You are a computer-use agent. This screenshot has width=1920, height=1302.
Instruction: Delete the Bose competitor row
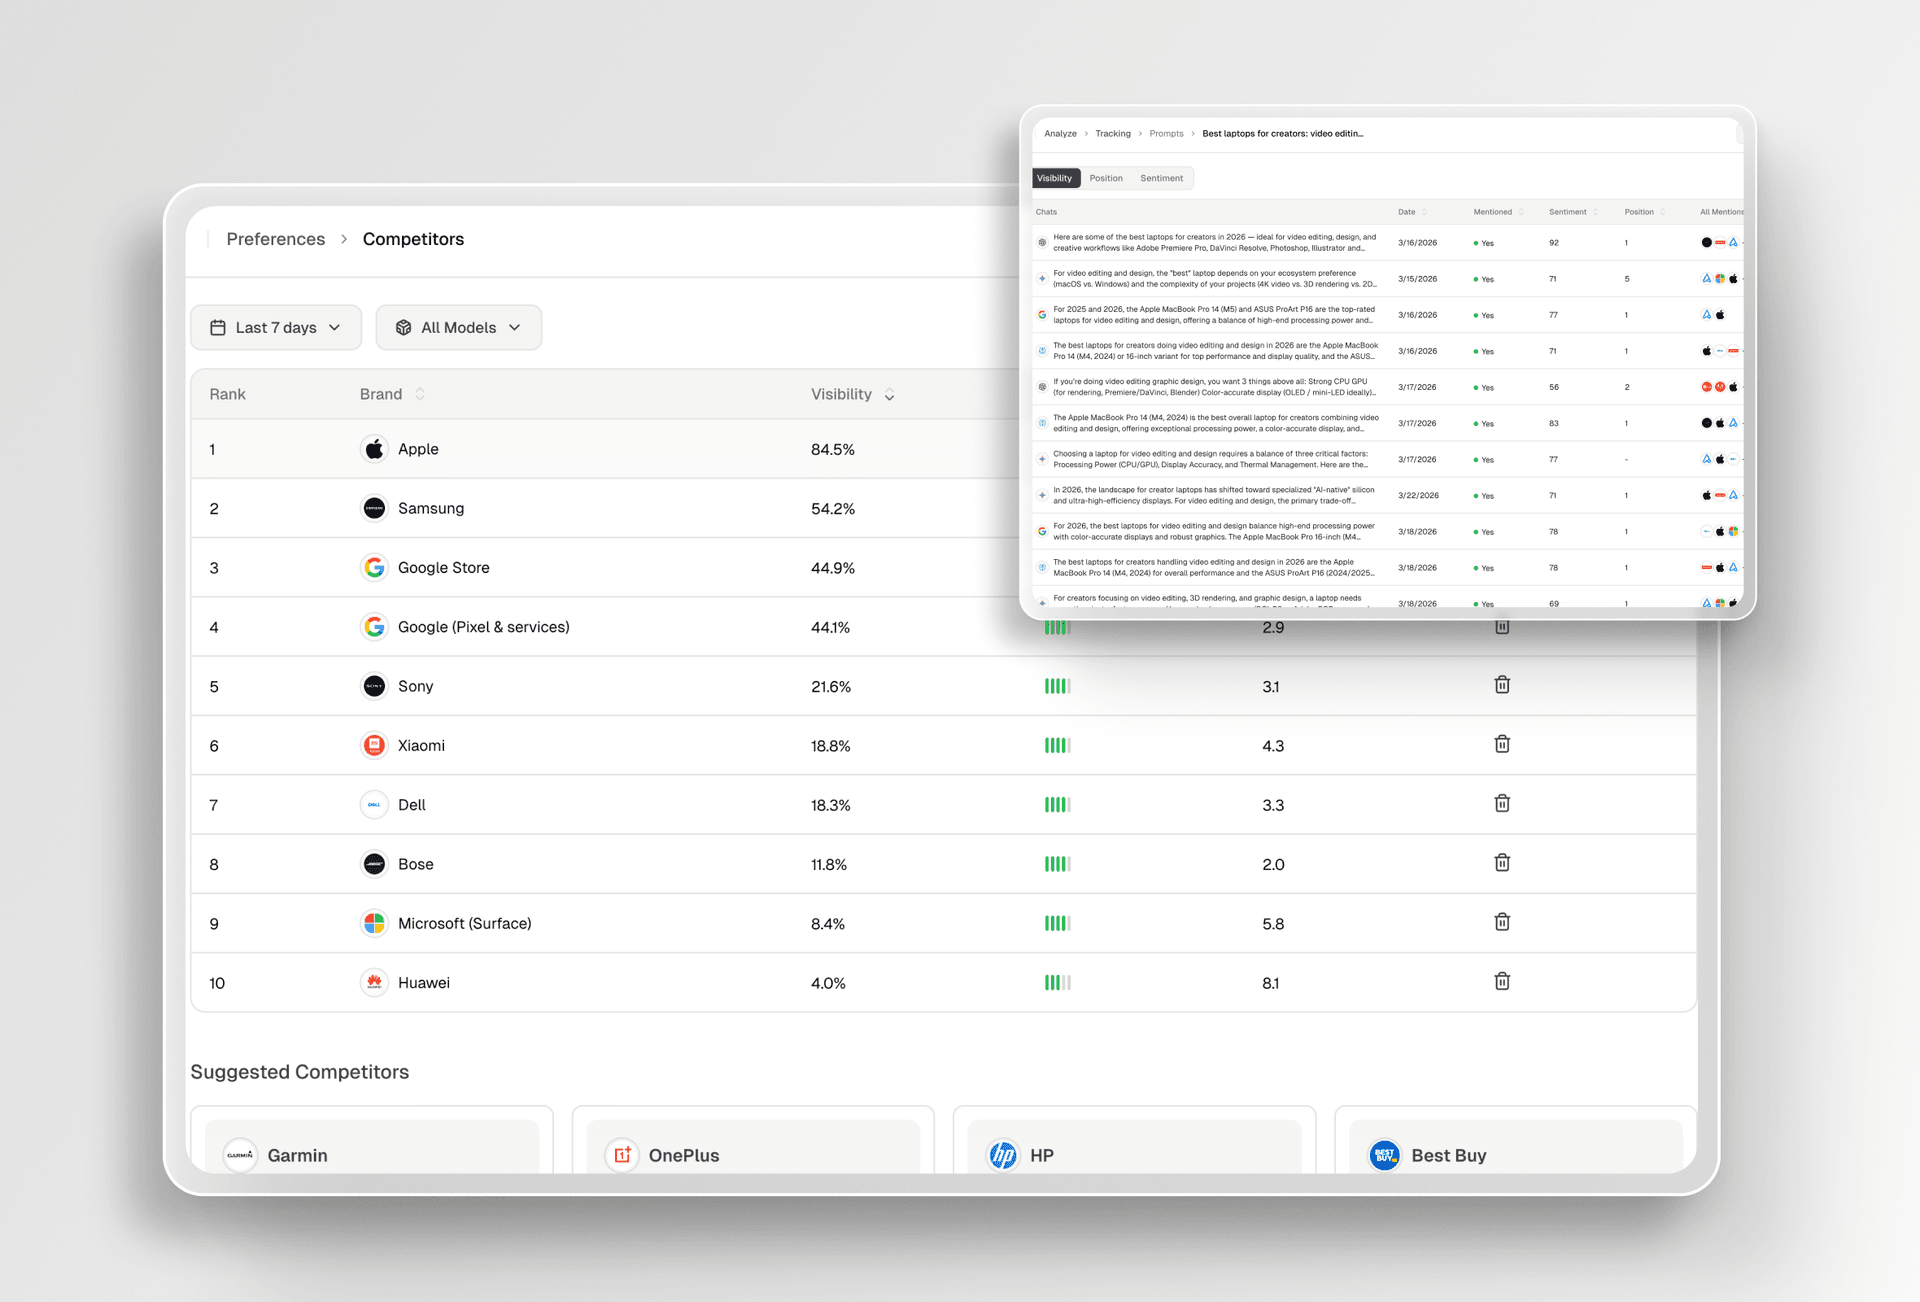tap(1502, 862)
